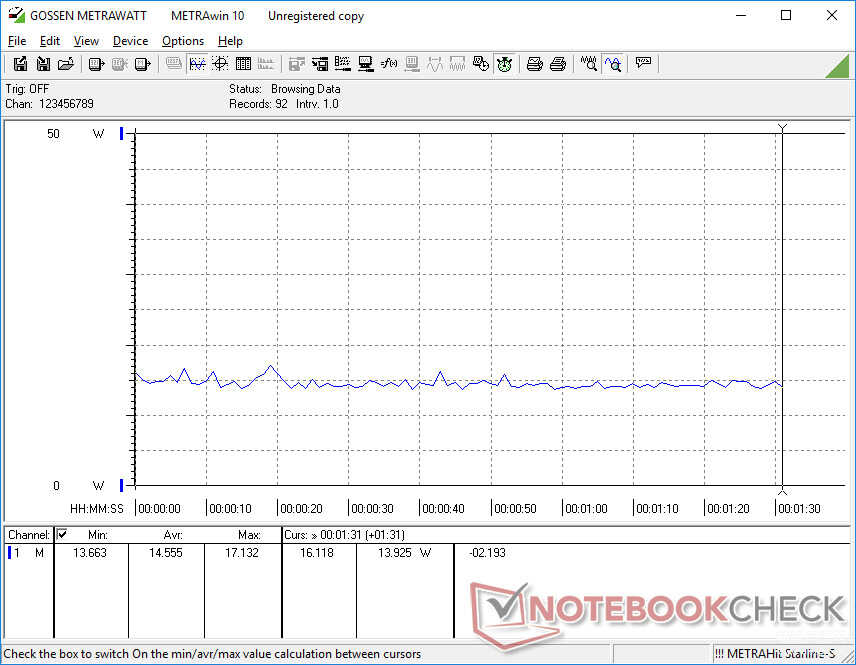Click the zoom curve magnifier icon
The image size is (856, 665).
(x=613, y=64)
